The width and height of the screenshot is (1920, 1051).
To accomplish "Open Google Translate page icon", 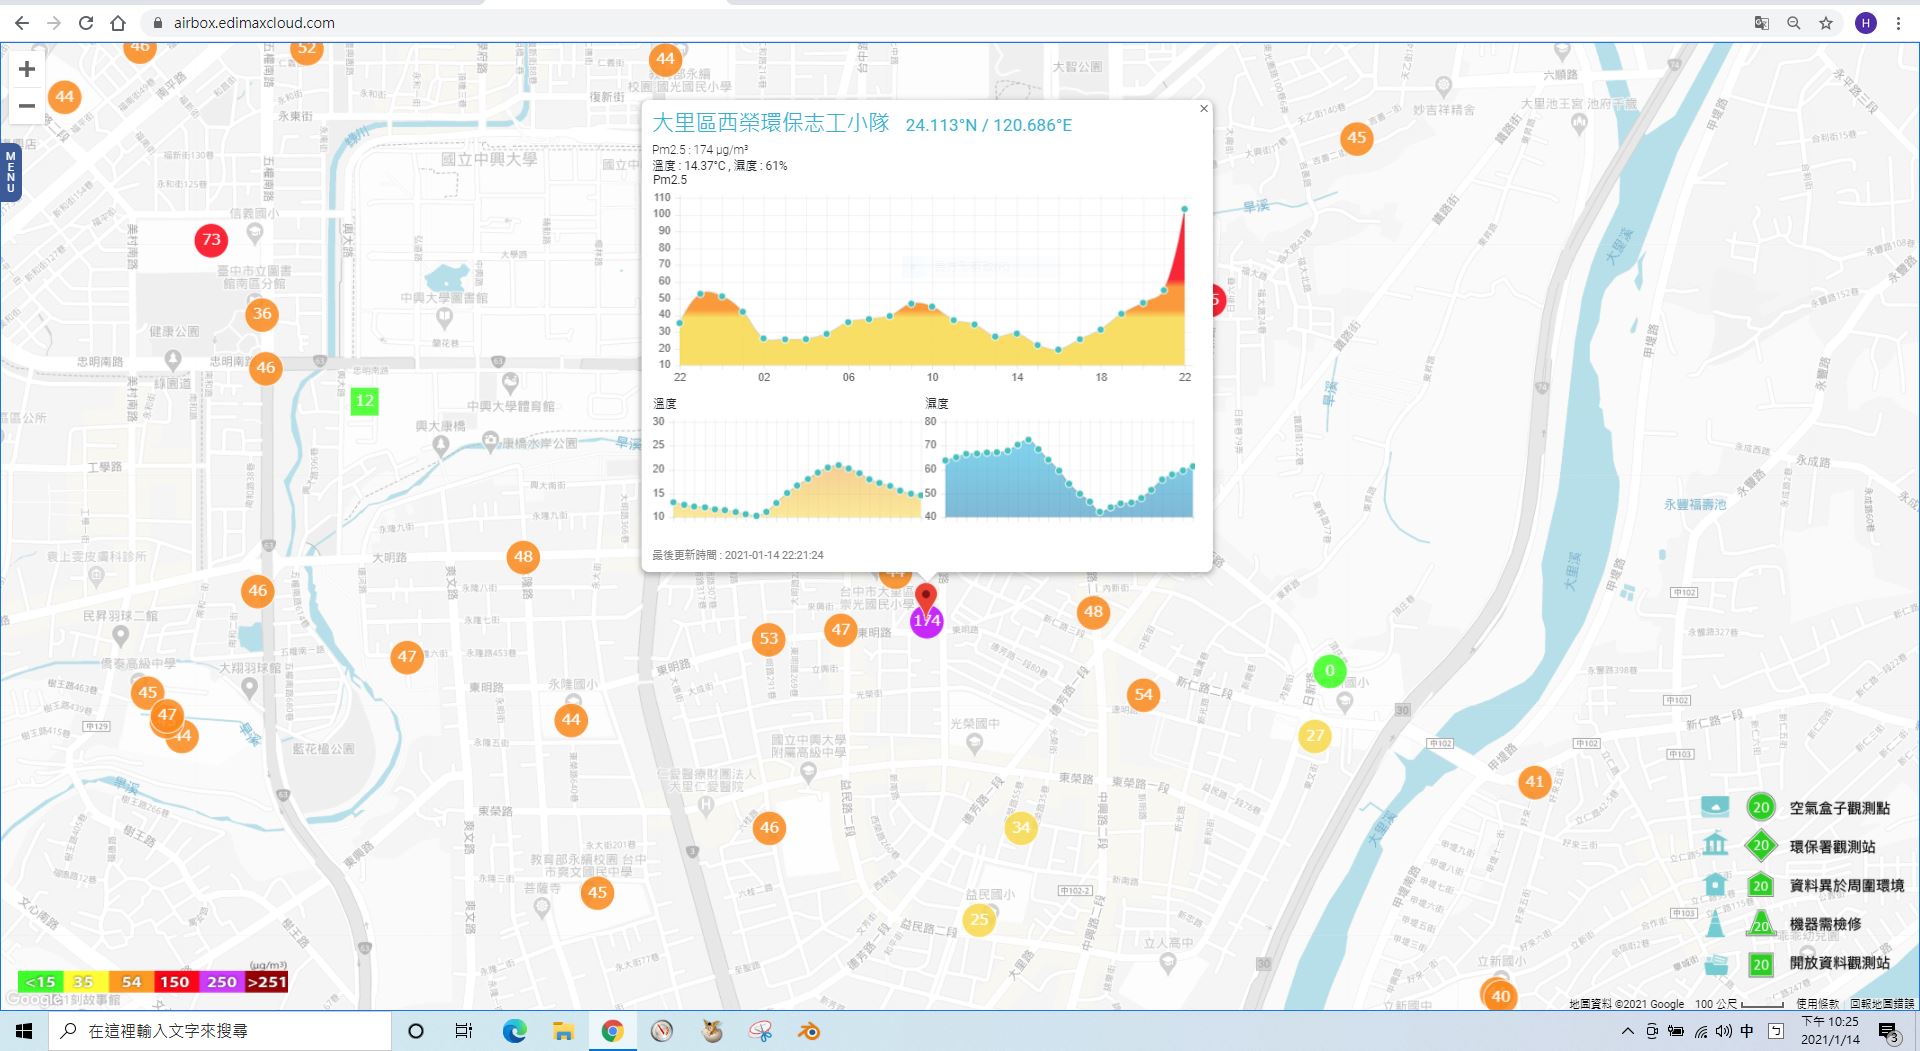I will tap(1762, 23).
